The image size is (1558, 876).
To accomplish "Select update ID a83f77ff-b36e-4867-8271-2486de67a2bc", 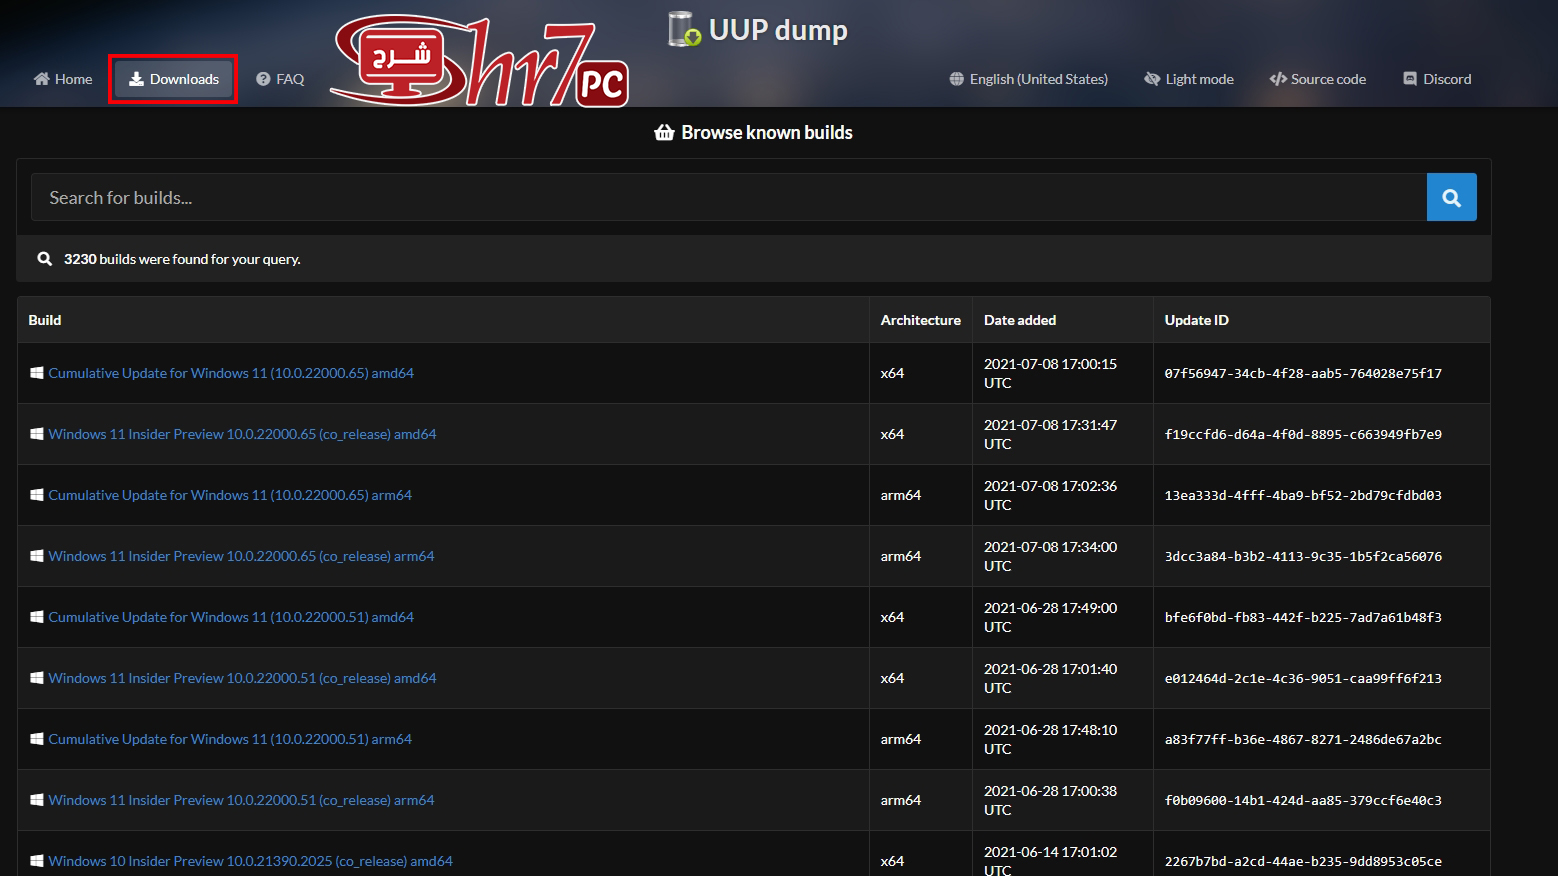I will tap(1303, 739).
